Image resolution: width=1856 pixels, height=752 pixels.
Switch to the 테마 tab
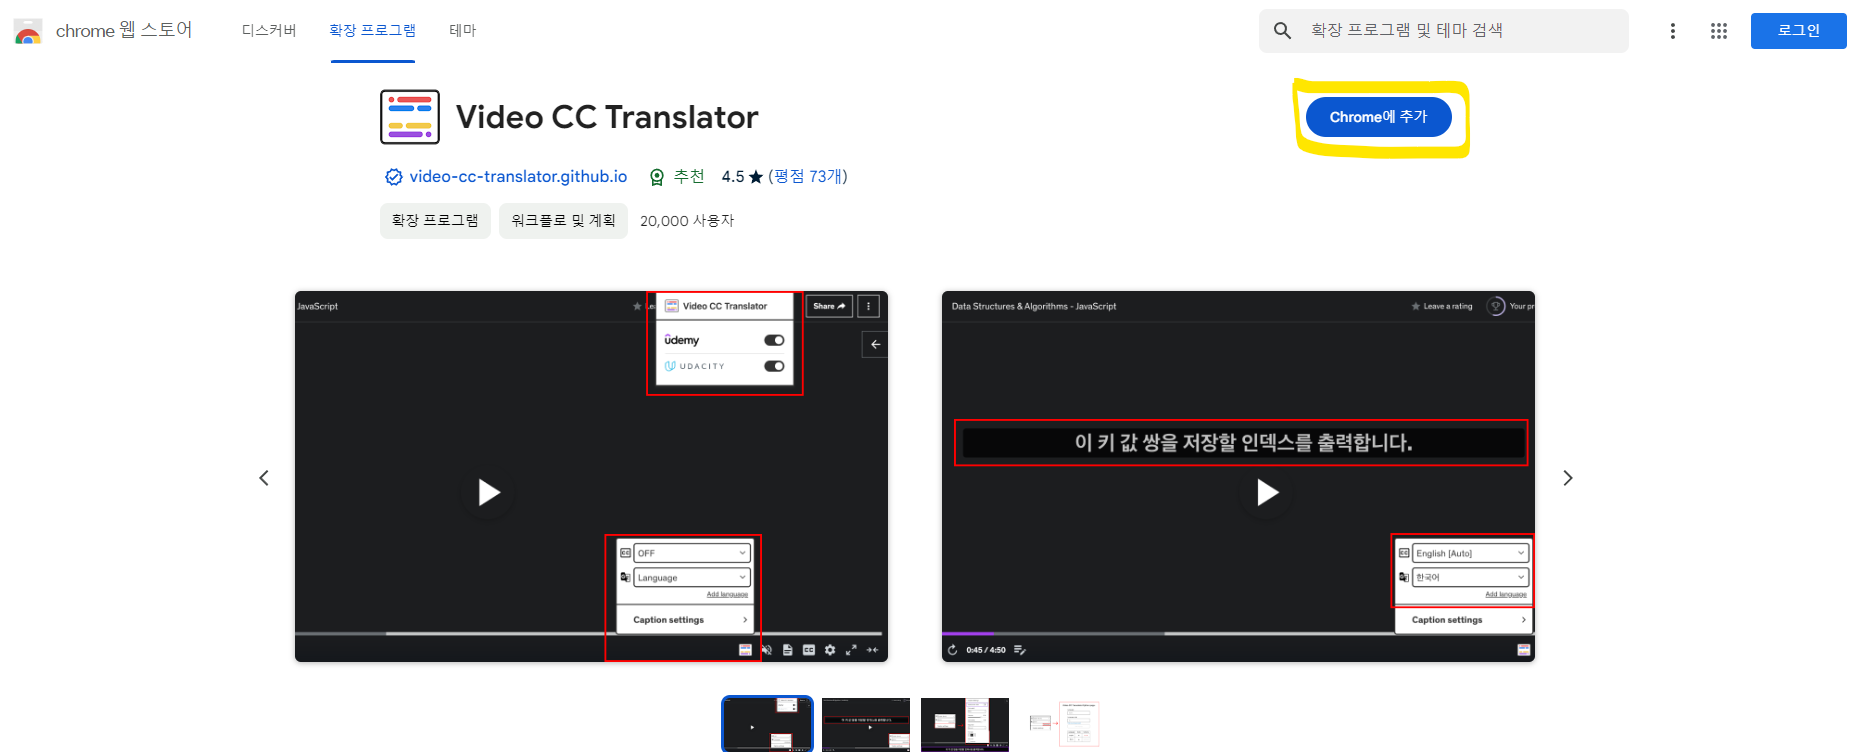(x=462, y=30)
